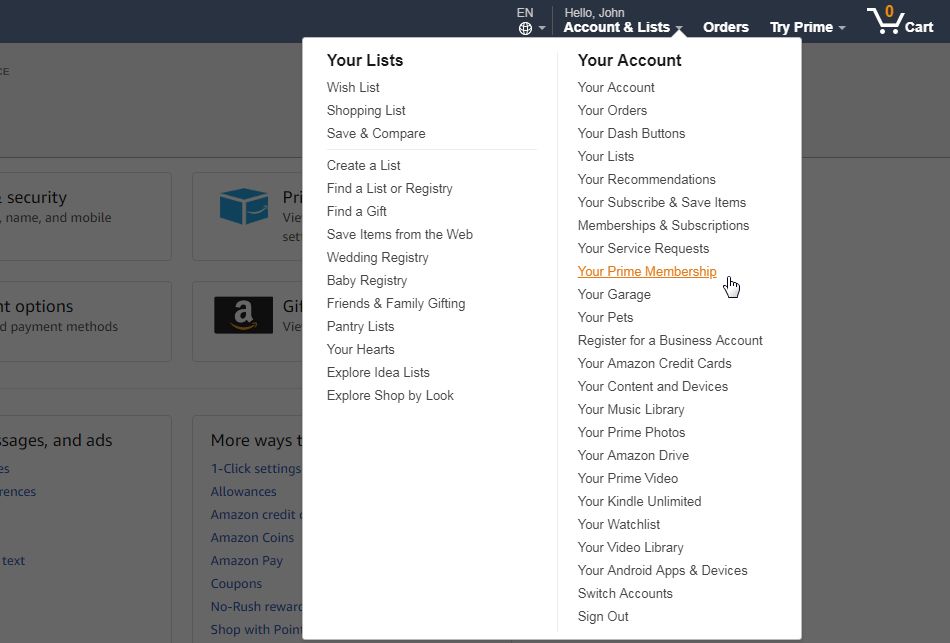The image size is (950, 643).
Task: Expand the EN language selector arrow
Action: 542,29
